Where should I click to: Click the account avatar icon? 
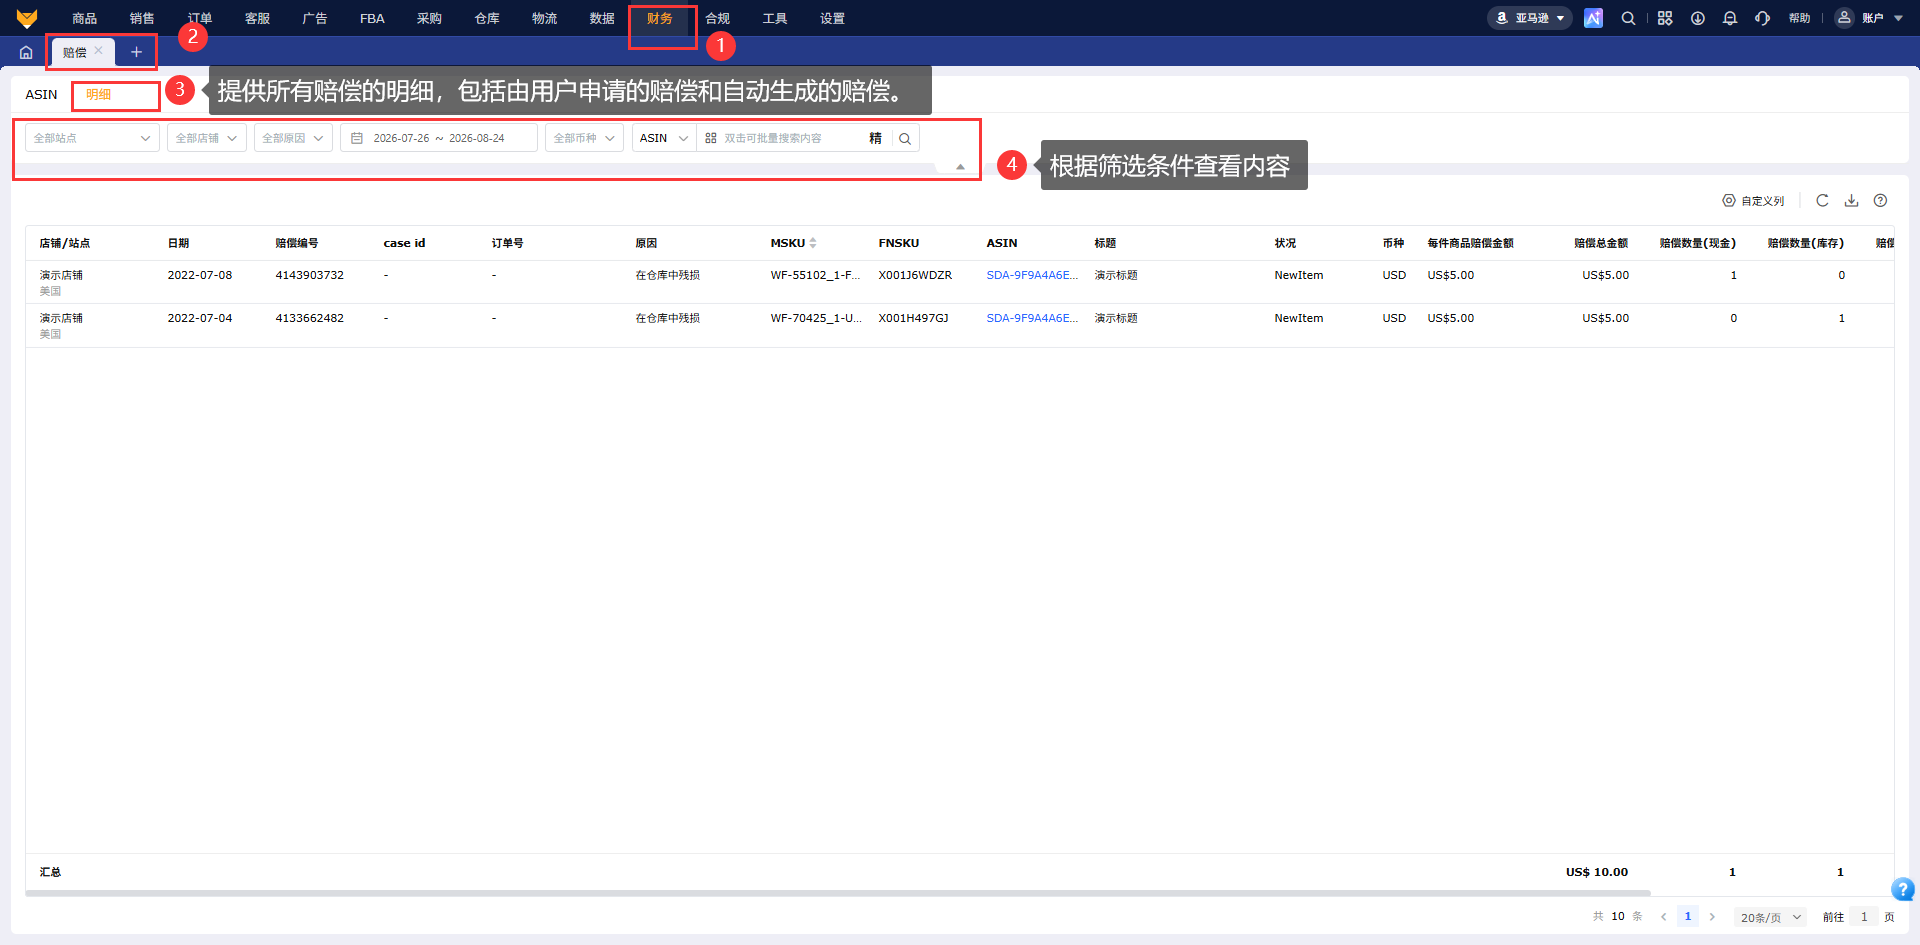point(1844,18)
